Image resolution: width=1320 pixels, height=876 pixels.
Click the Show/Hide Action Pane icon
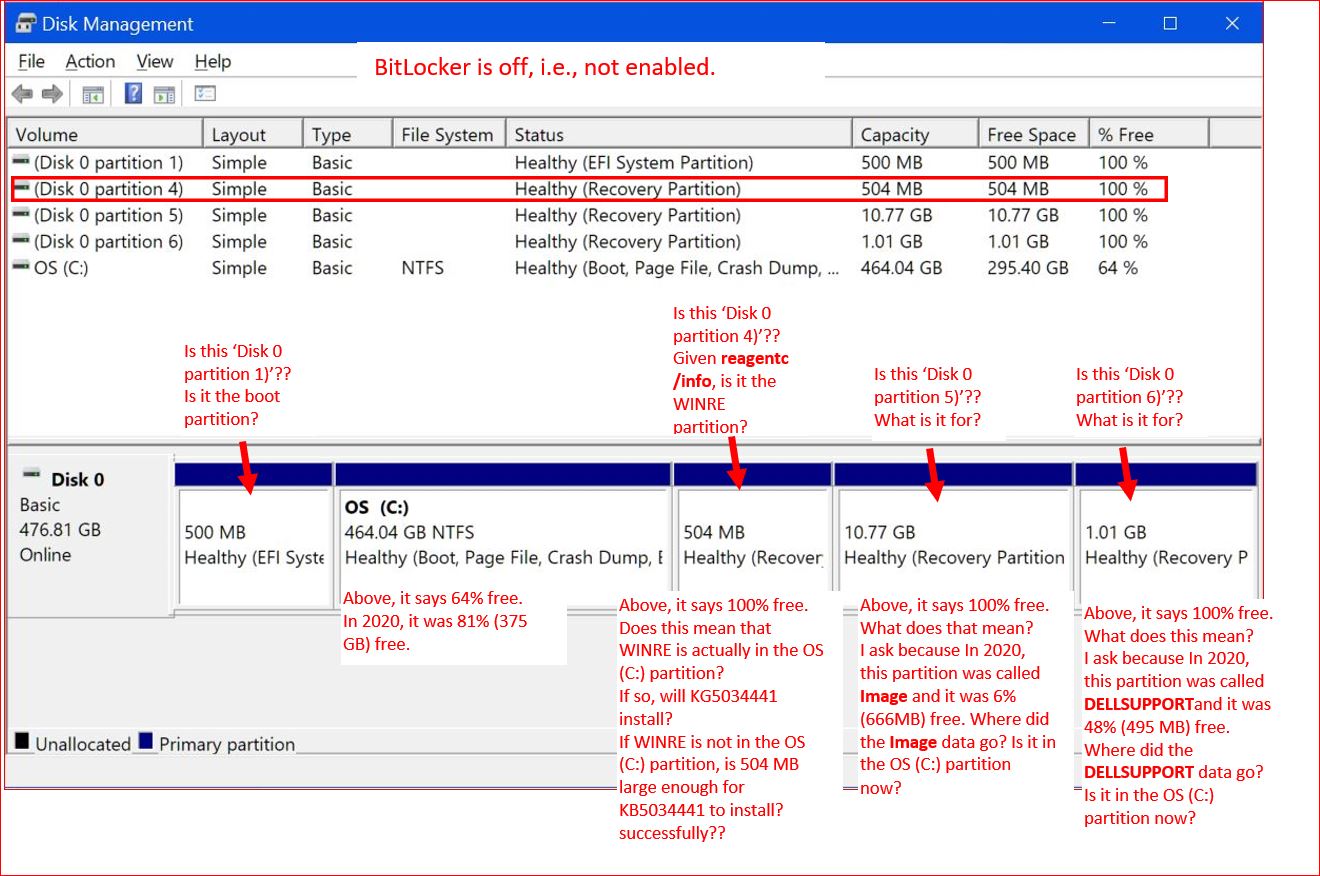pos(164,94)
